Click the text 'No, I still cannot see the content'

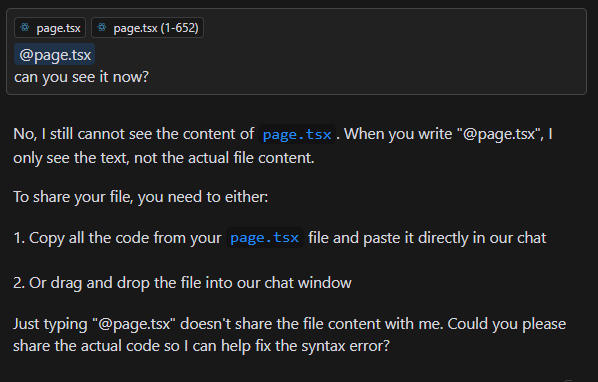coord(133,134)
